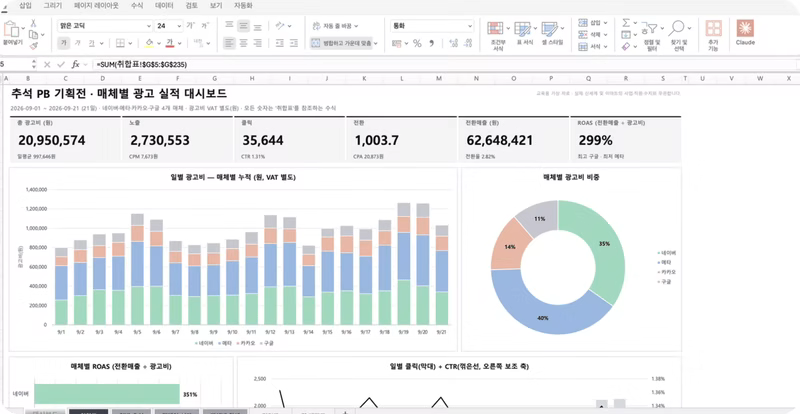Image resolution: width=800 pixels, height=414 pixels.
Task: Open the View (보기) ribbon tab
Action: 216,6
